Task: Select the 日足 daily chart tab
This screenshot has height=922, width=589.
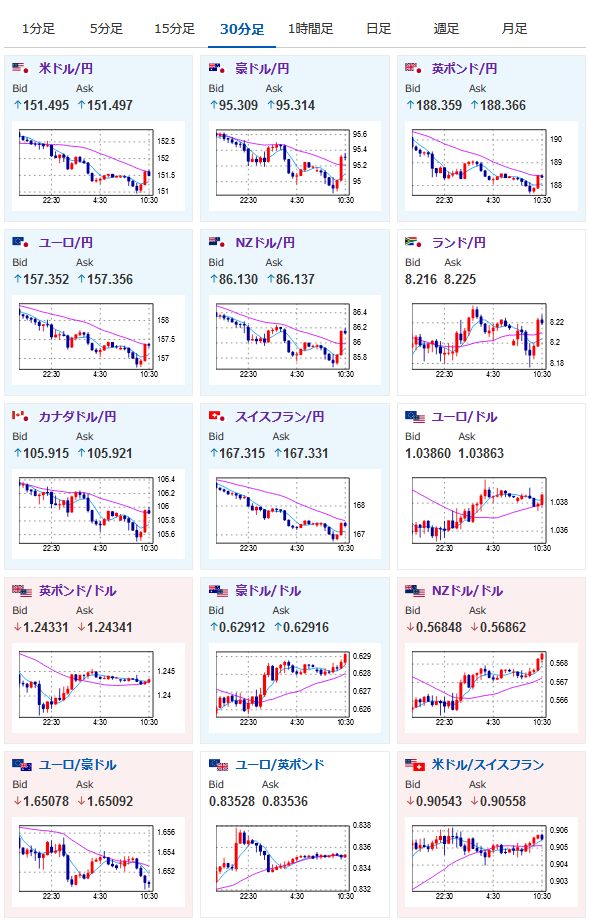Action: click(378, 28)
